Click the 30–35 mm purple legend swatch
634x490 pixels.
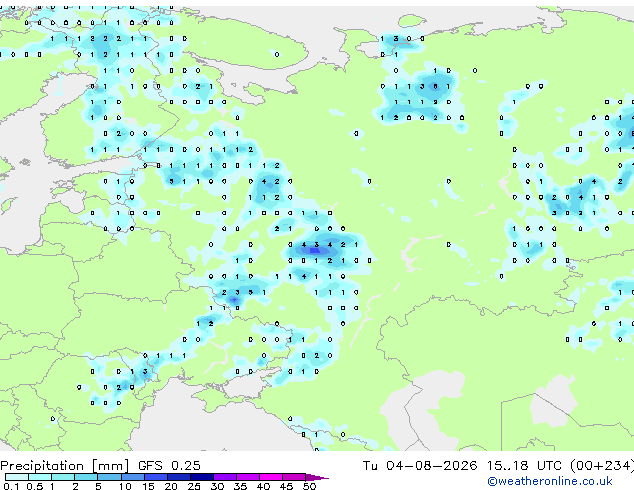tap(225, 477)
